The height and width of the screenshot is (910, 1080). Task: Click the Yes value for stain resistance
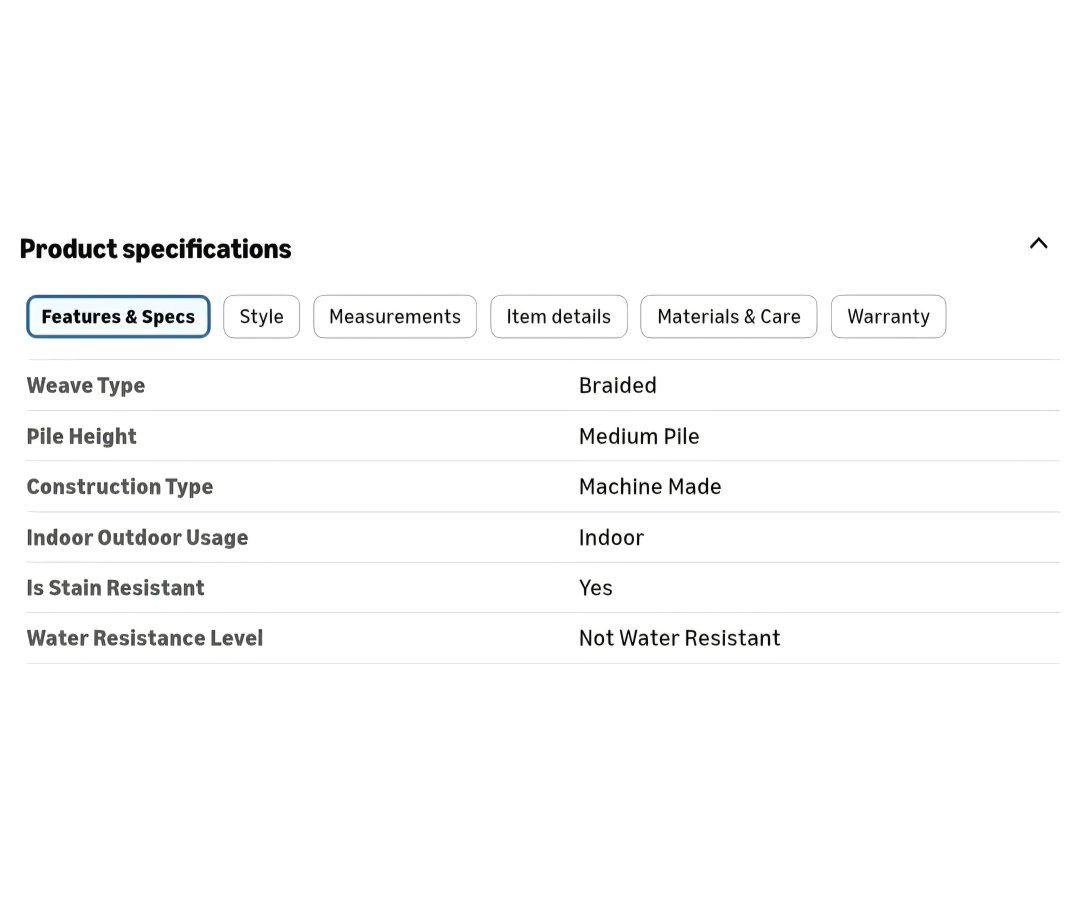click(595, 588)
